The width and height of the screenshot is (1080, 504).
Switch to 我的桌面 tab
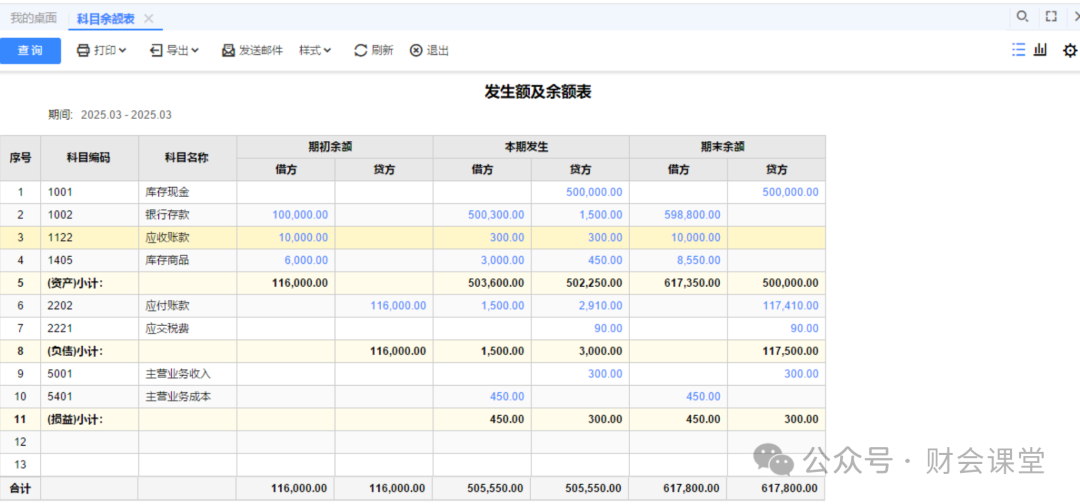(34, 18)
